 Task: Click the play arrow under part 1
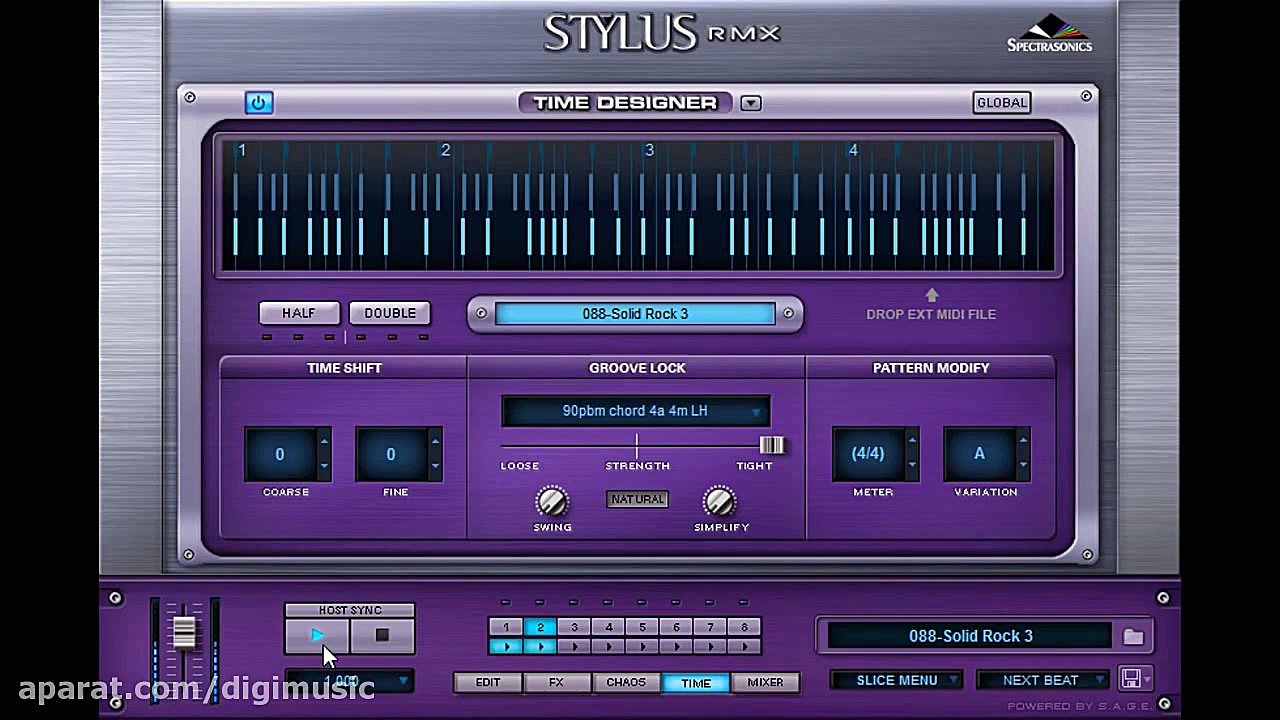pos(506,646)
